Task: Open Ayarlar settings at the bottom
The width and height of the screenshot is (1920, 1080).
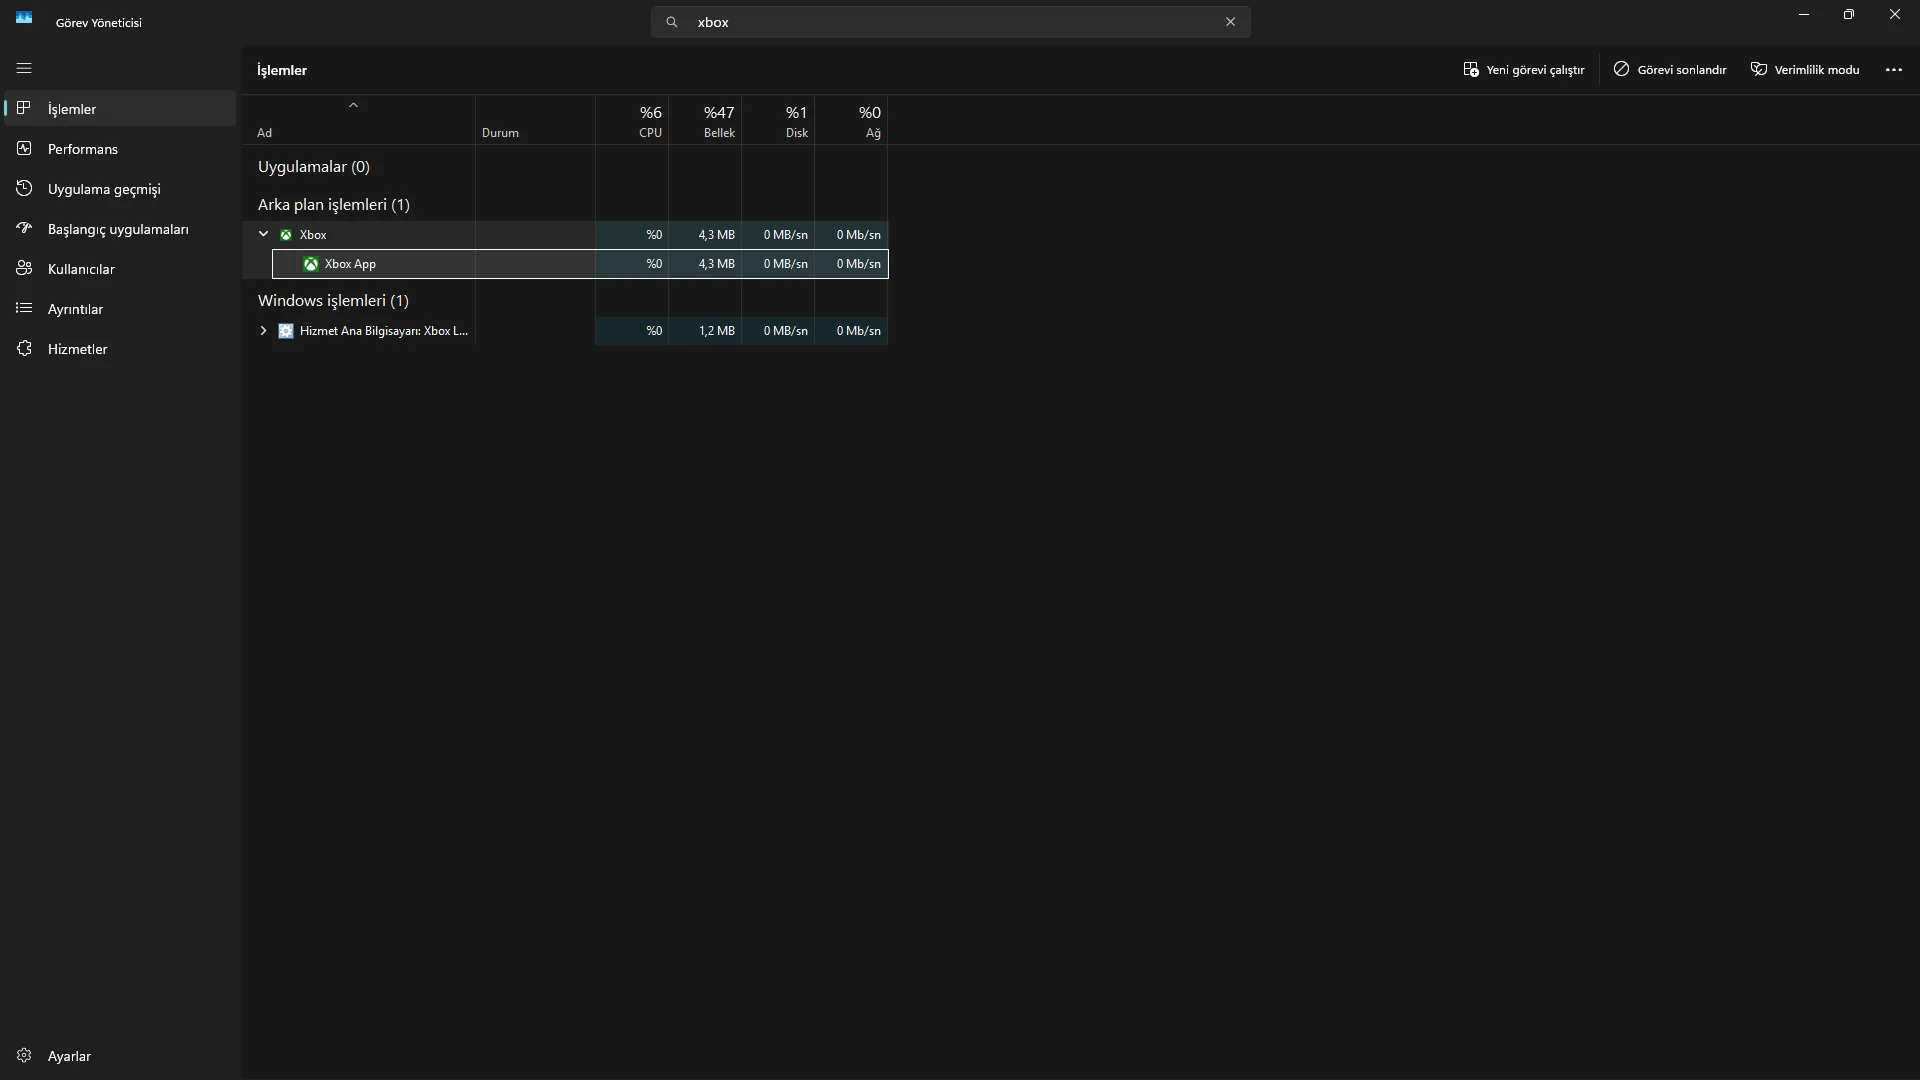Action: [x=68, y=1056]
